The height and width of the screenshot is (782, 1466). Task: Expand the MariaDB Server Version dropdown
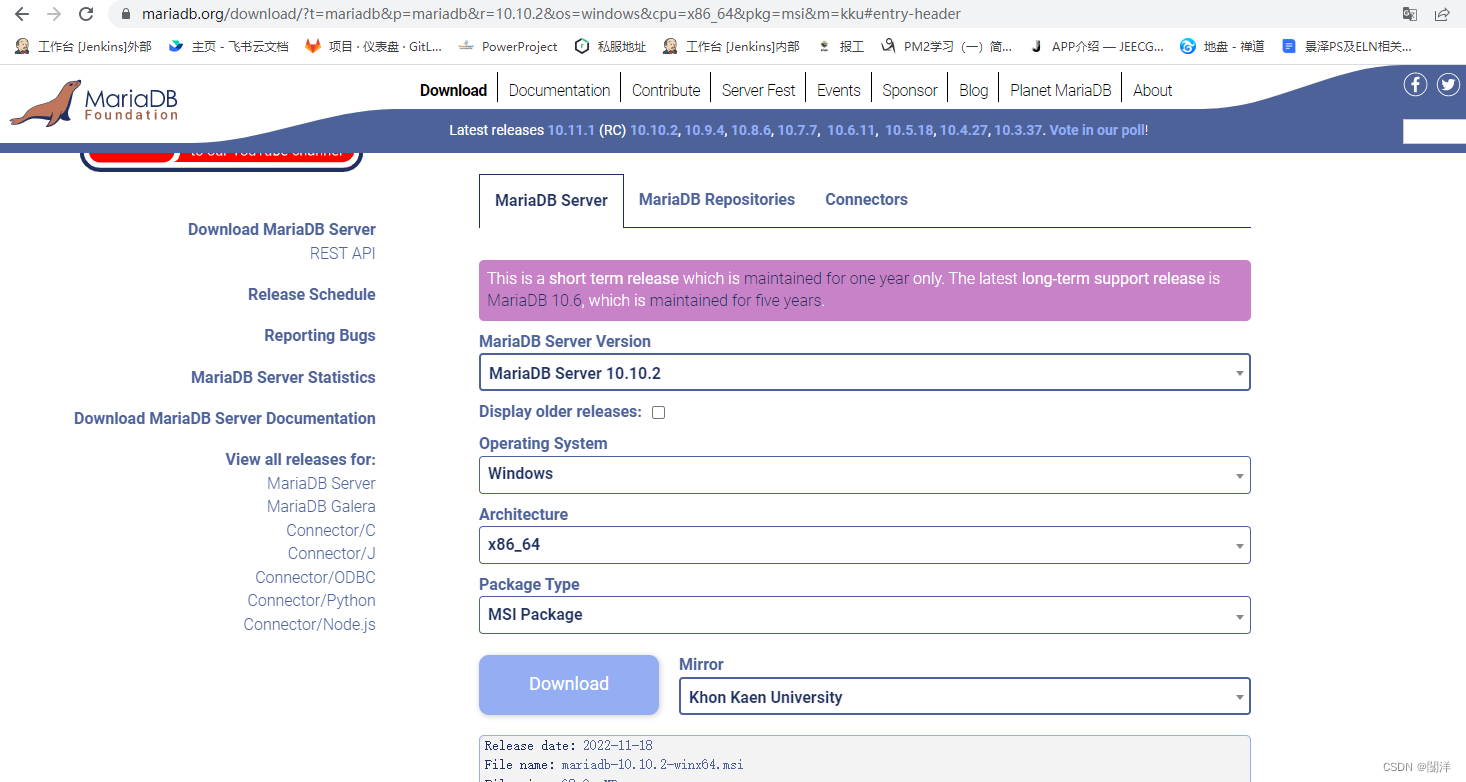(x=864, y=373)
